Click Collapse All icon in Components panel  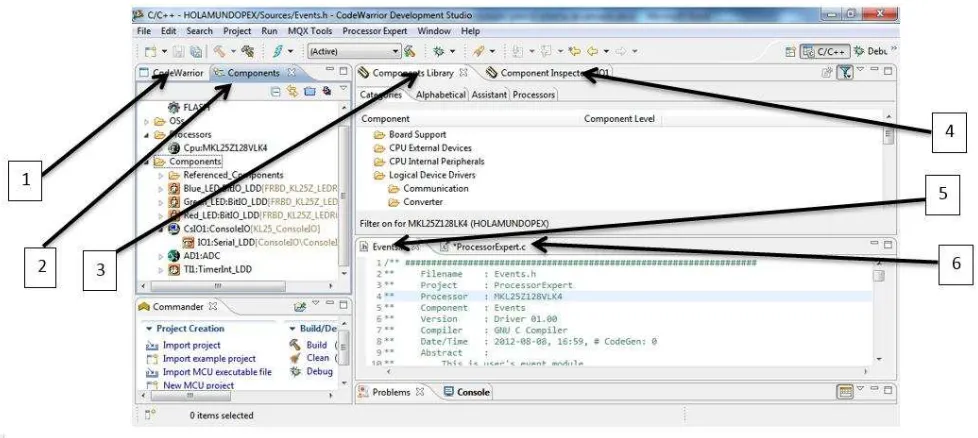click(x=275, y=91)
